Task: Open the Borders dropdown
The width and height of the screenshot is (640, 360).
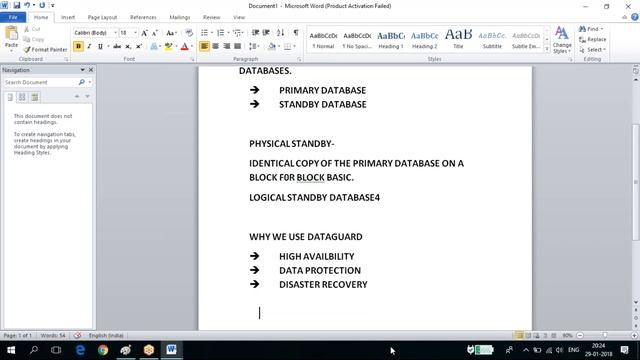Action: [x=295, y=46]
